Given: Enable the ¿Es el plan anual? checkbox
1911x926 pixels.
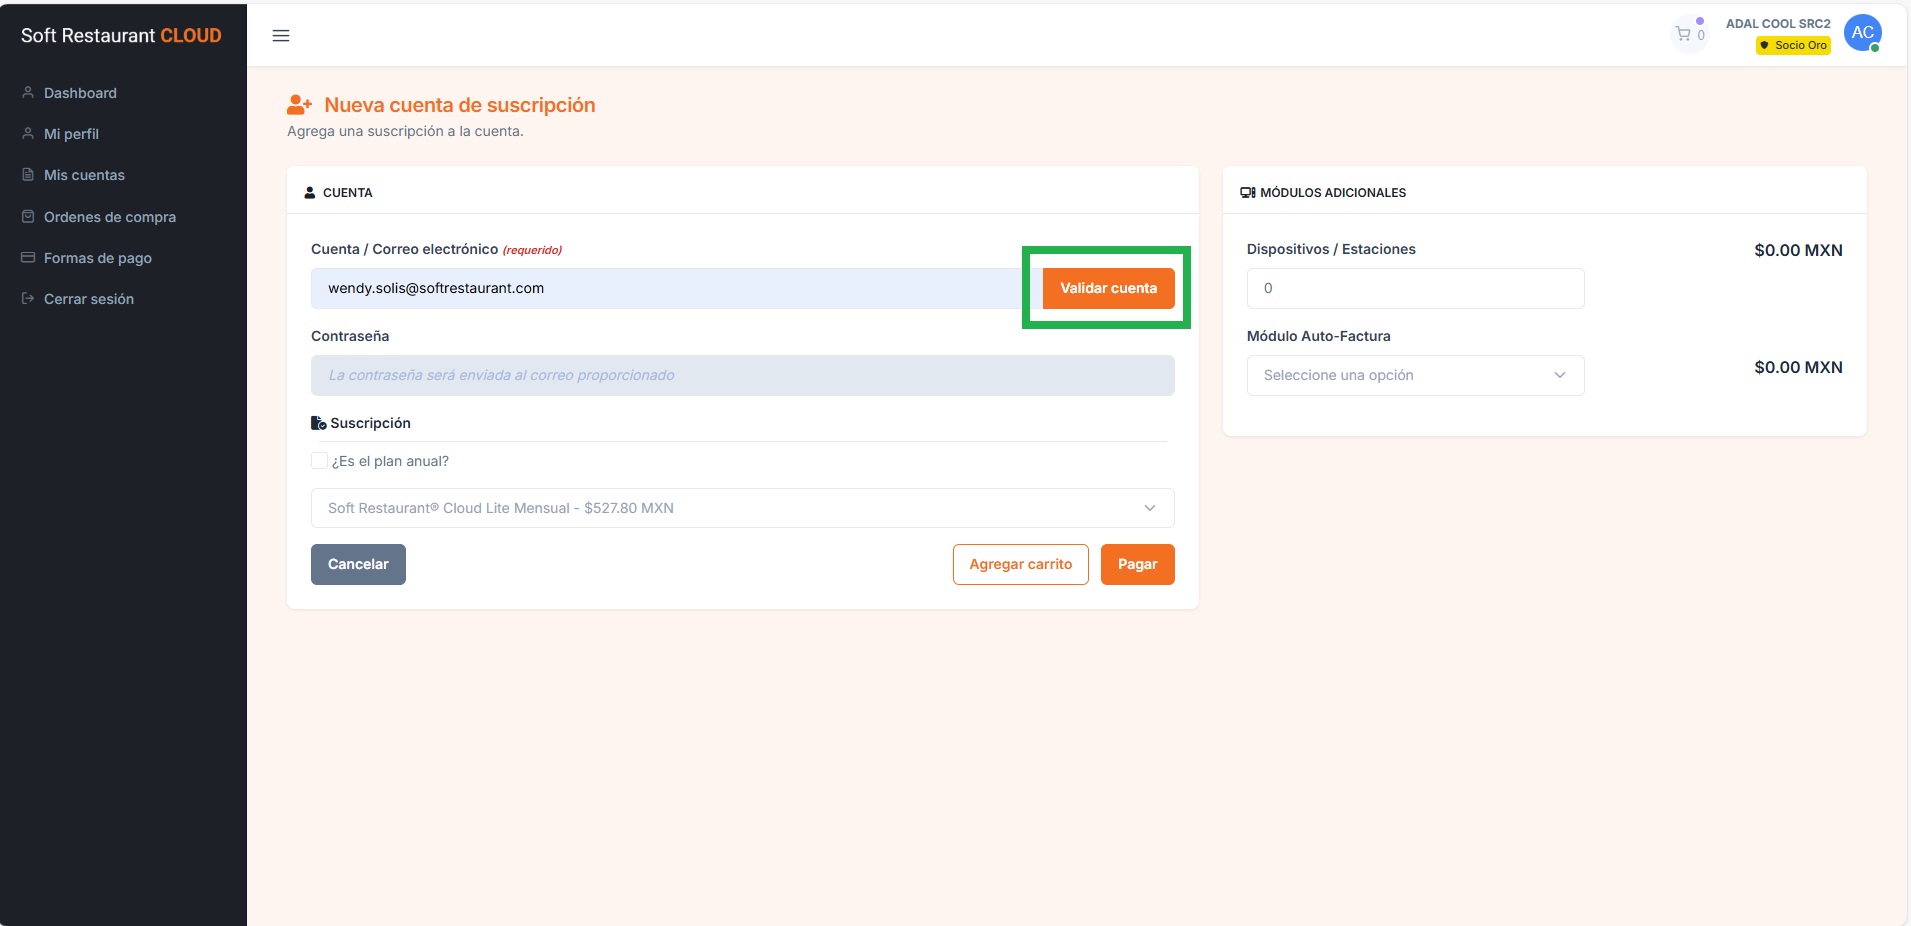Looking at the screenshot, I should coord(319,460).
